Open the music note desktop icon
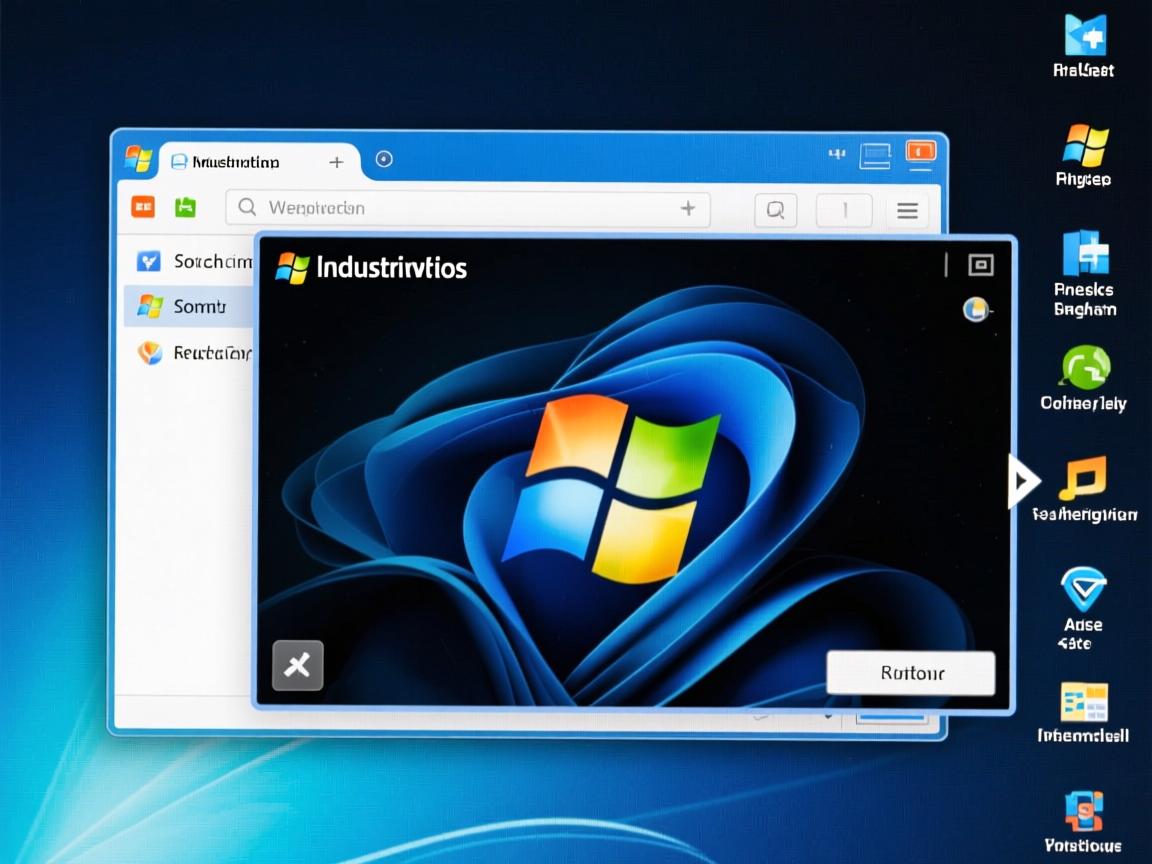The width and height of the screenshot is (1152, 864). point(1082,479)
